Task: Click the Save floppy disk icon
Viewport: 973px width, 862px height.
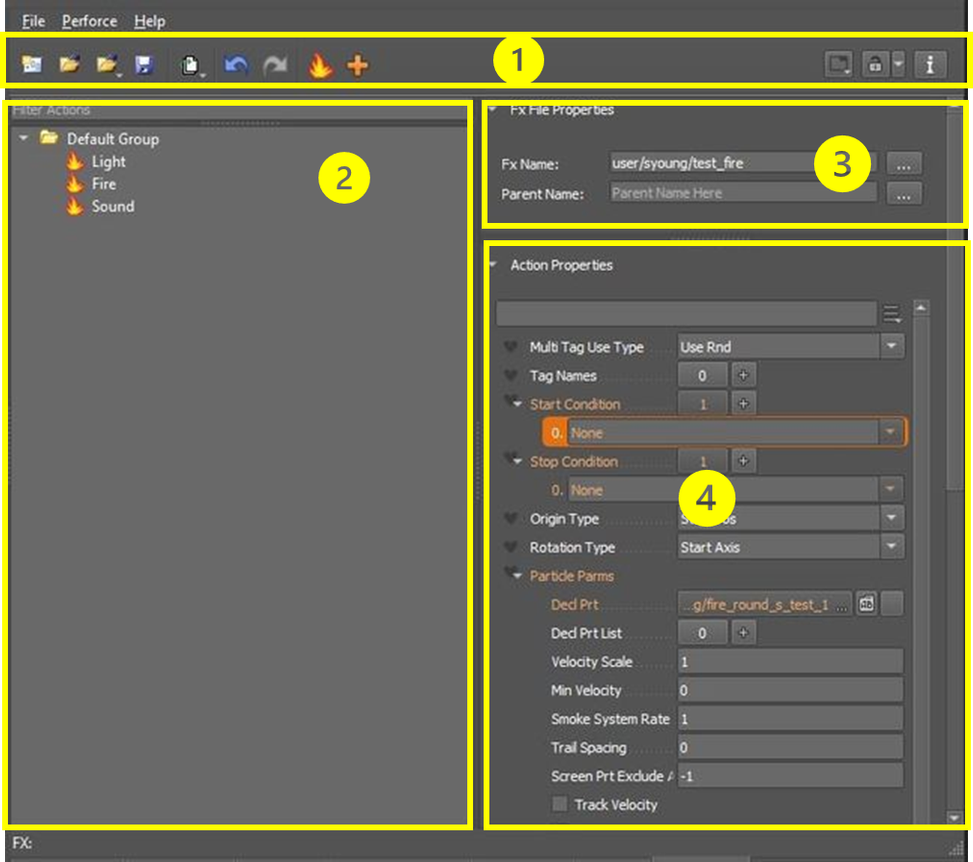Action: (x=144, y=65)
